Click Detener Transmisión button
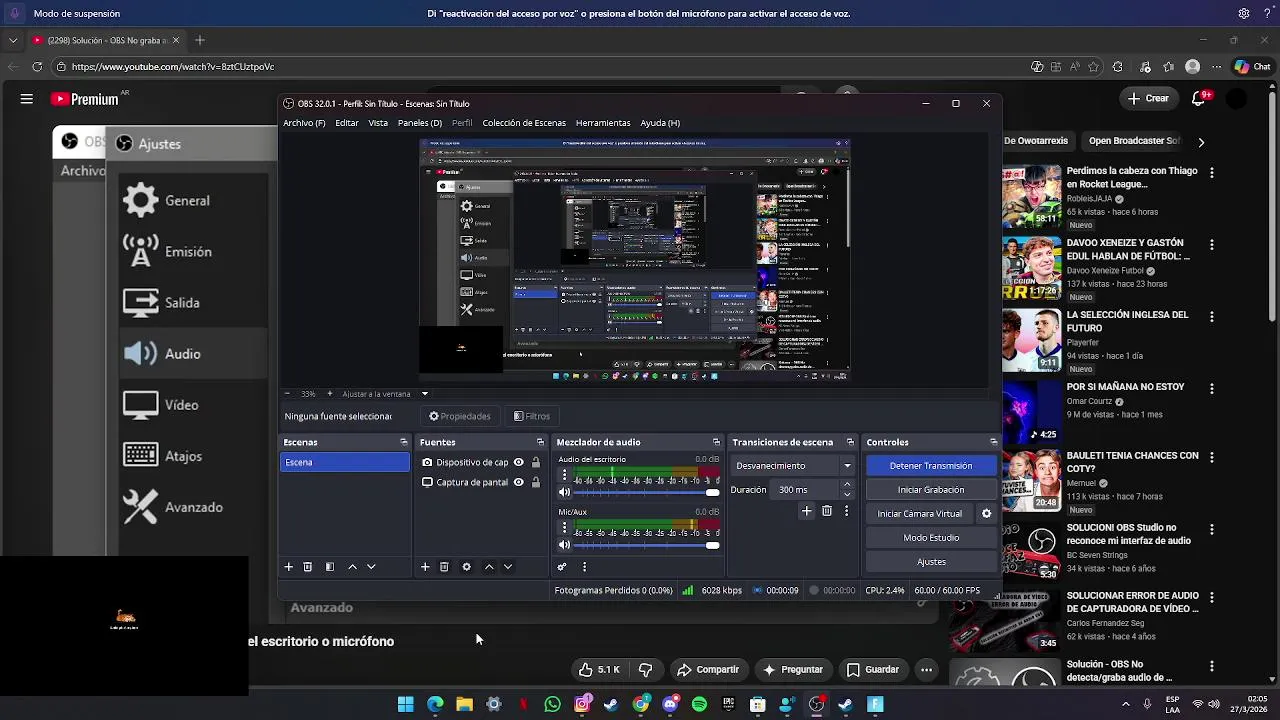Viewport: 1280px width, 720px height. [931, 466]
